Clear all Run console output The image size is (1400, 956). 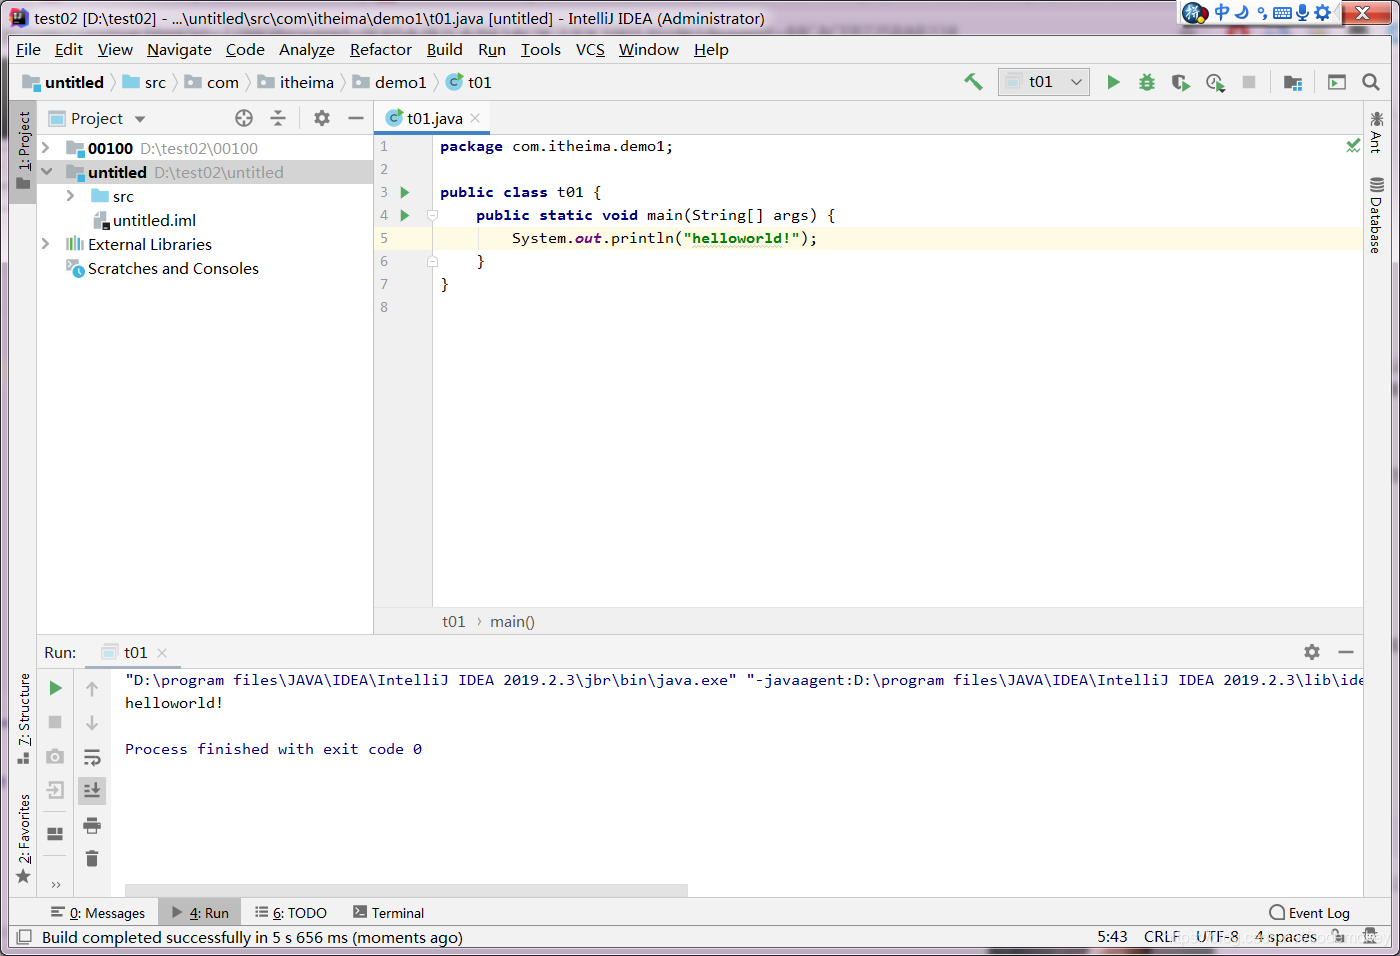[x=92, y=858]
